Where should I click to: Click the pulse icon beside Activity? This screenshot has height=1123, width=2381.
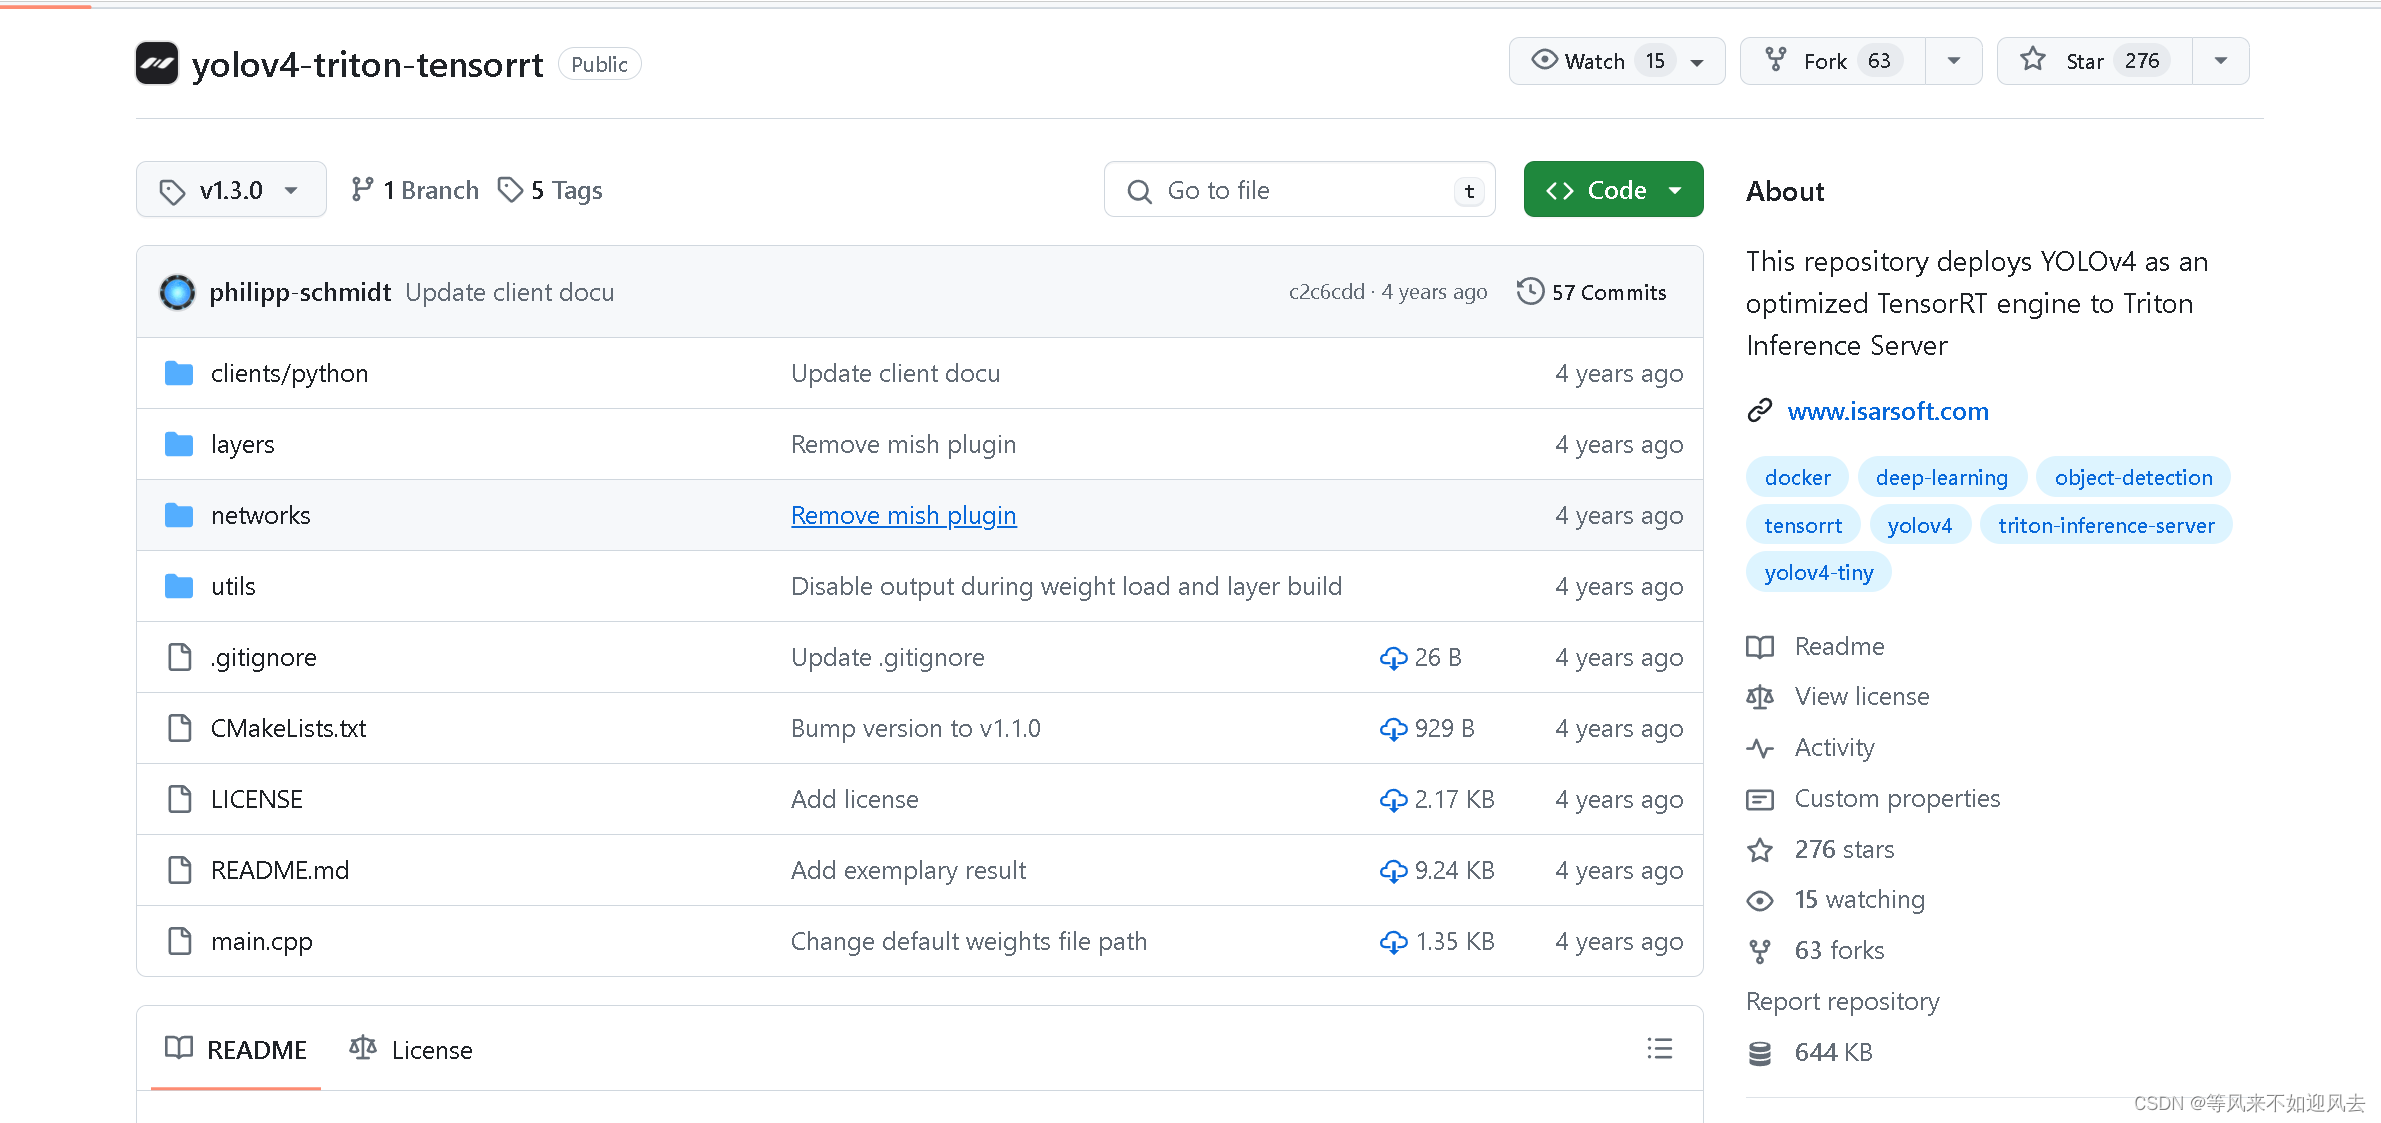(x=1760, y=748)
